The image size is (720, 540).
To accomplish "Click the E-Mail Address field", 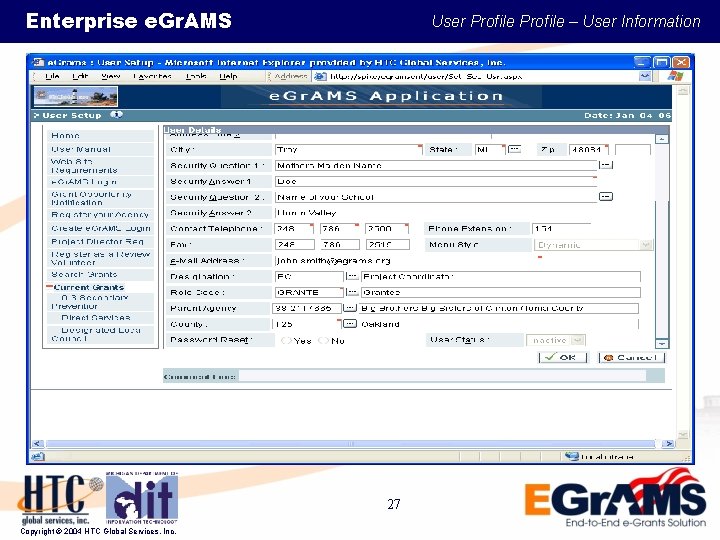I will (407, 261).
